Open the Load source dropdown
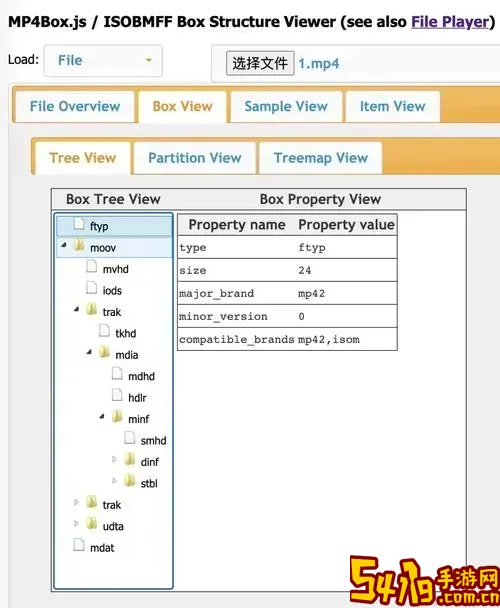This screenshot has width=500, height=608. click(x=103, y=60)
